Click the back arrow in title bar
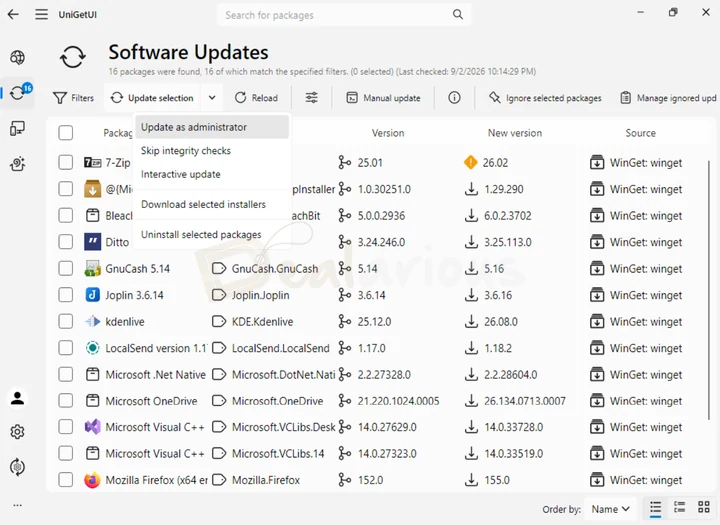Viewport: 720px width, 525px height. click(x=13, y=14)
